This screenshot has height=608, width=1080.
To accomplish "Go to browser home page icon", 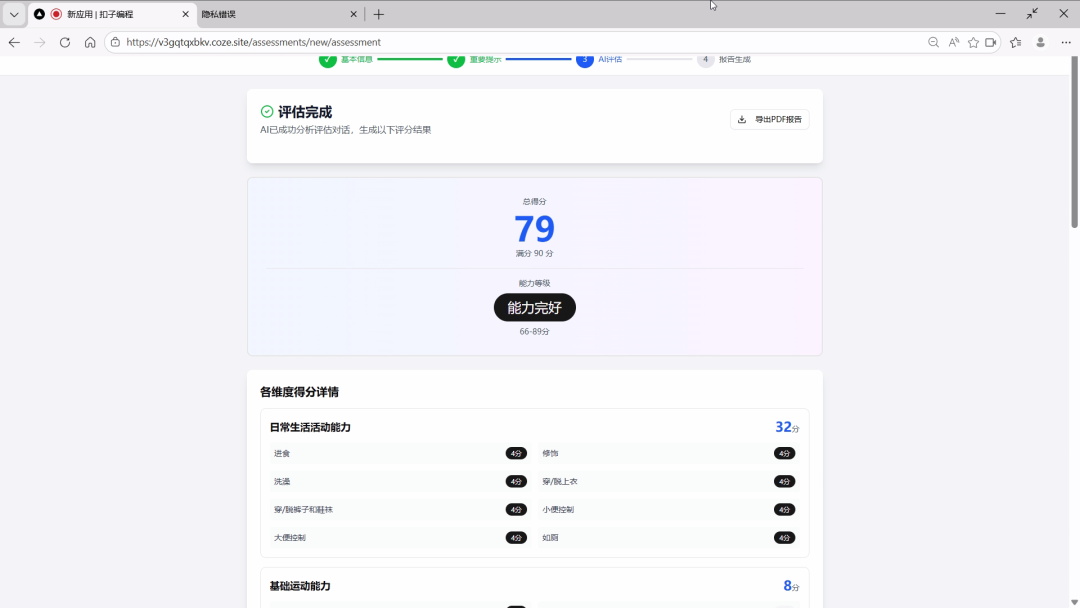I will click(x=90, y=42).
